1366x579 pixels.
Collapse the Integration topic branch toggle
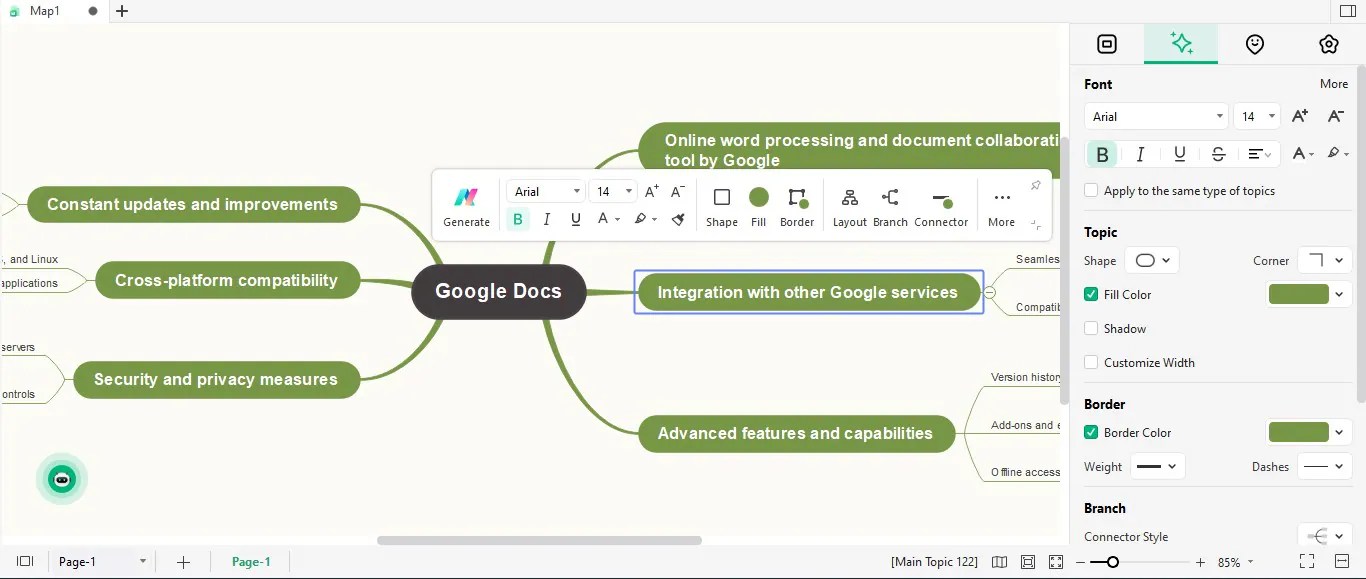coord(989,292)
